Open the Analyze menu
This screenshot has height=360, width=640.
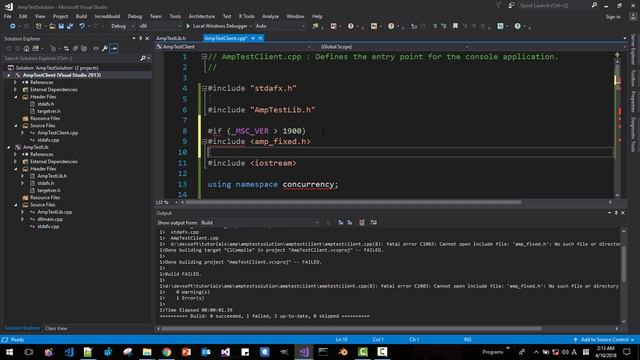pos(270,16)
